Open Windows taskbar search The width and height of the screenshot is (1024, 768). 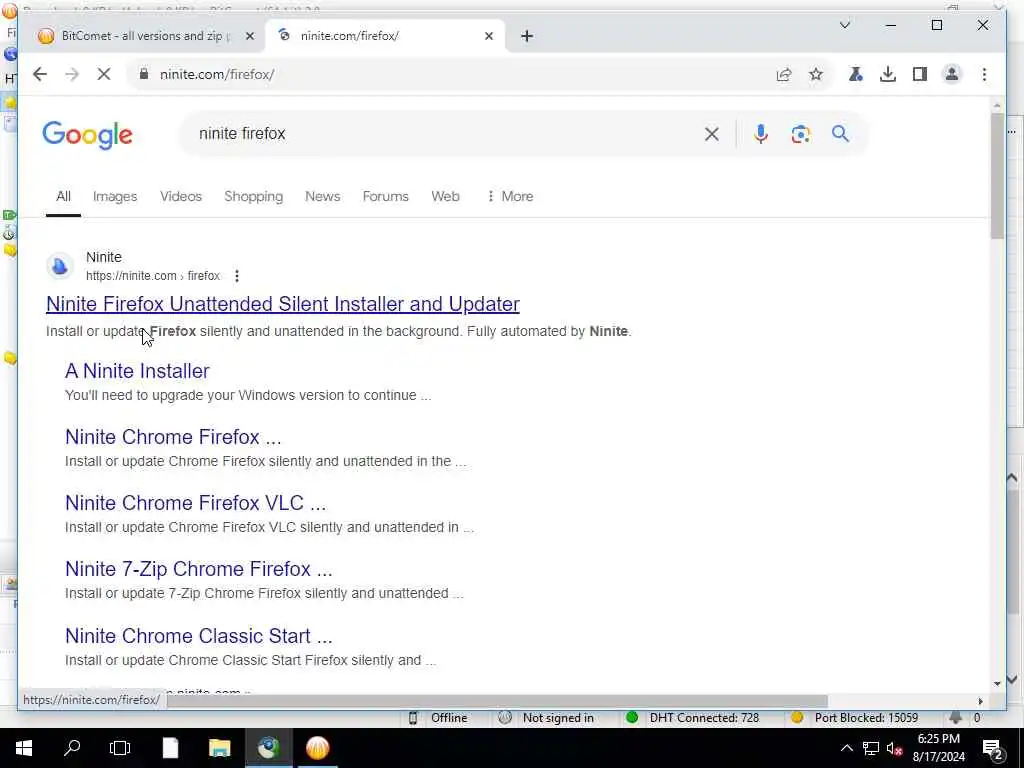pos(72,748)
